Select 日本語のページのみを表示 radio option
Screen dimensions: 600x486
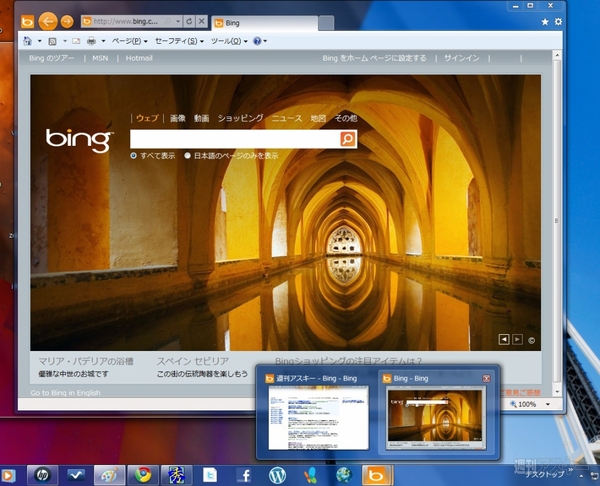pyautogui.click(x=187, y=155)
